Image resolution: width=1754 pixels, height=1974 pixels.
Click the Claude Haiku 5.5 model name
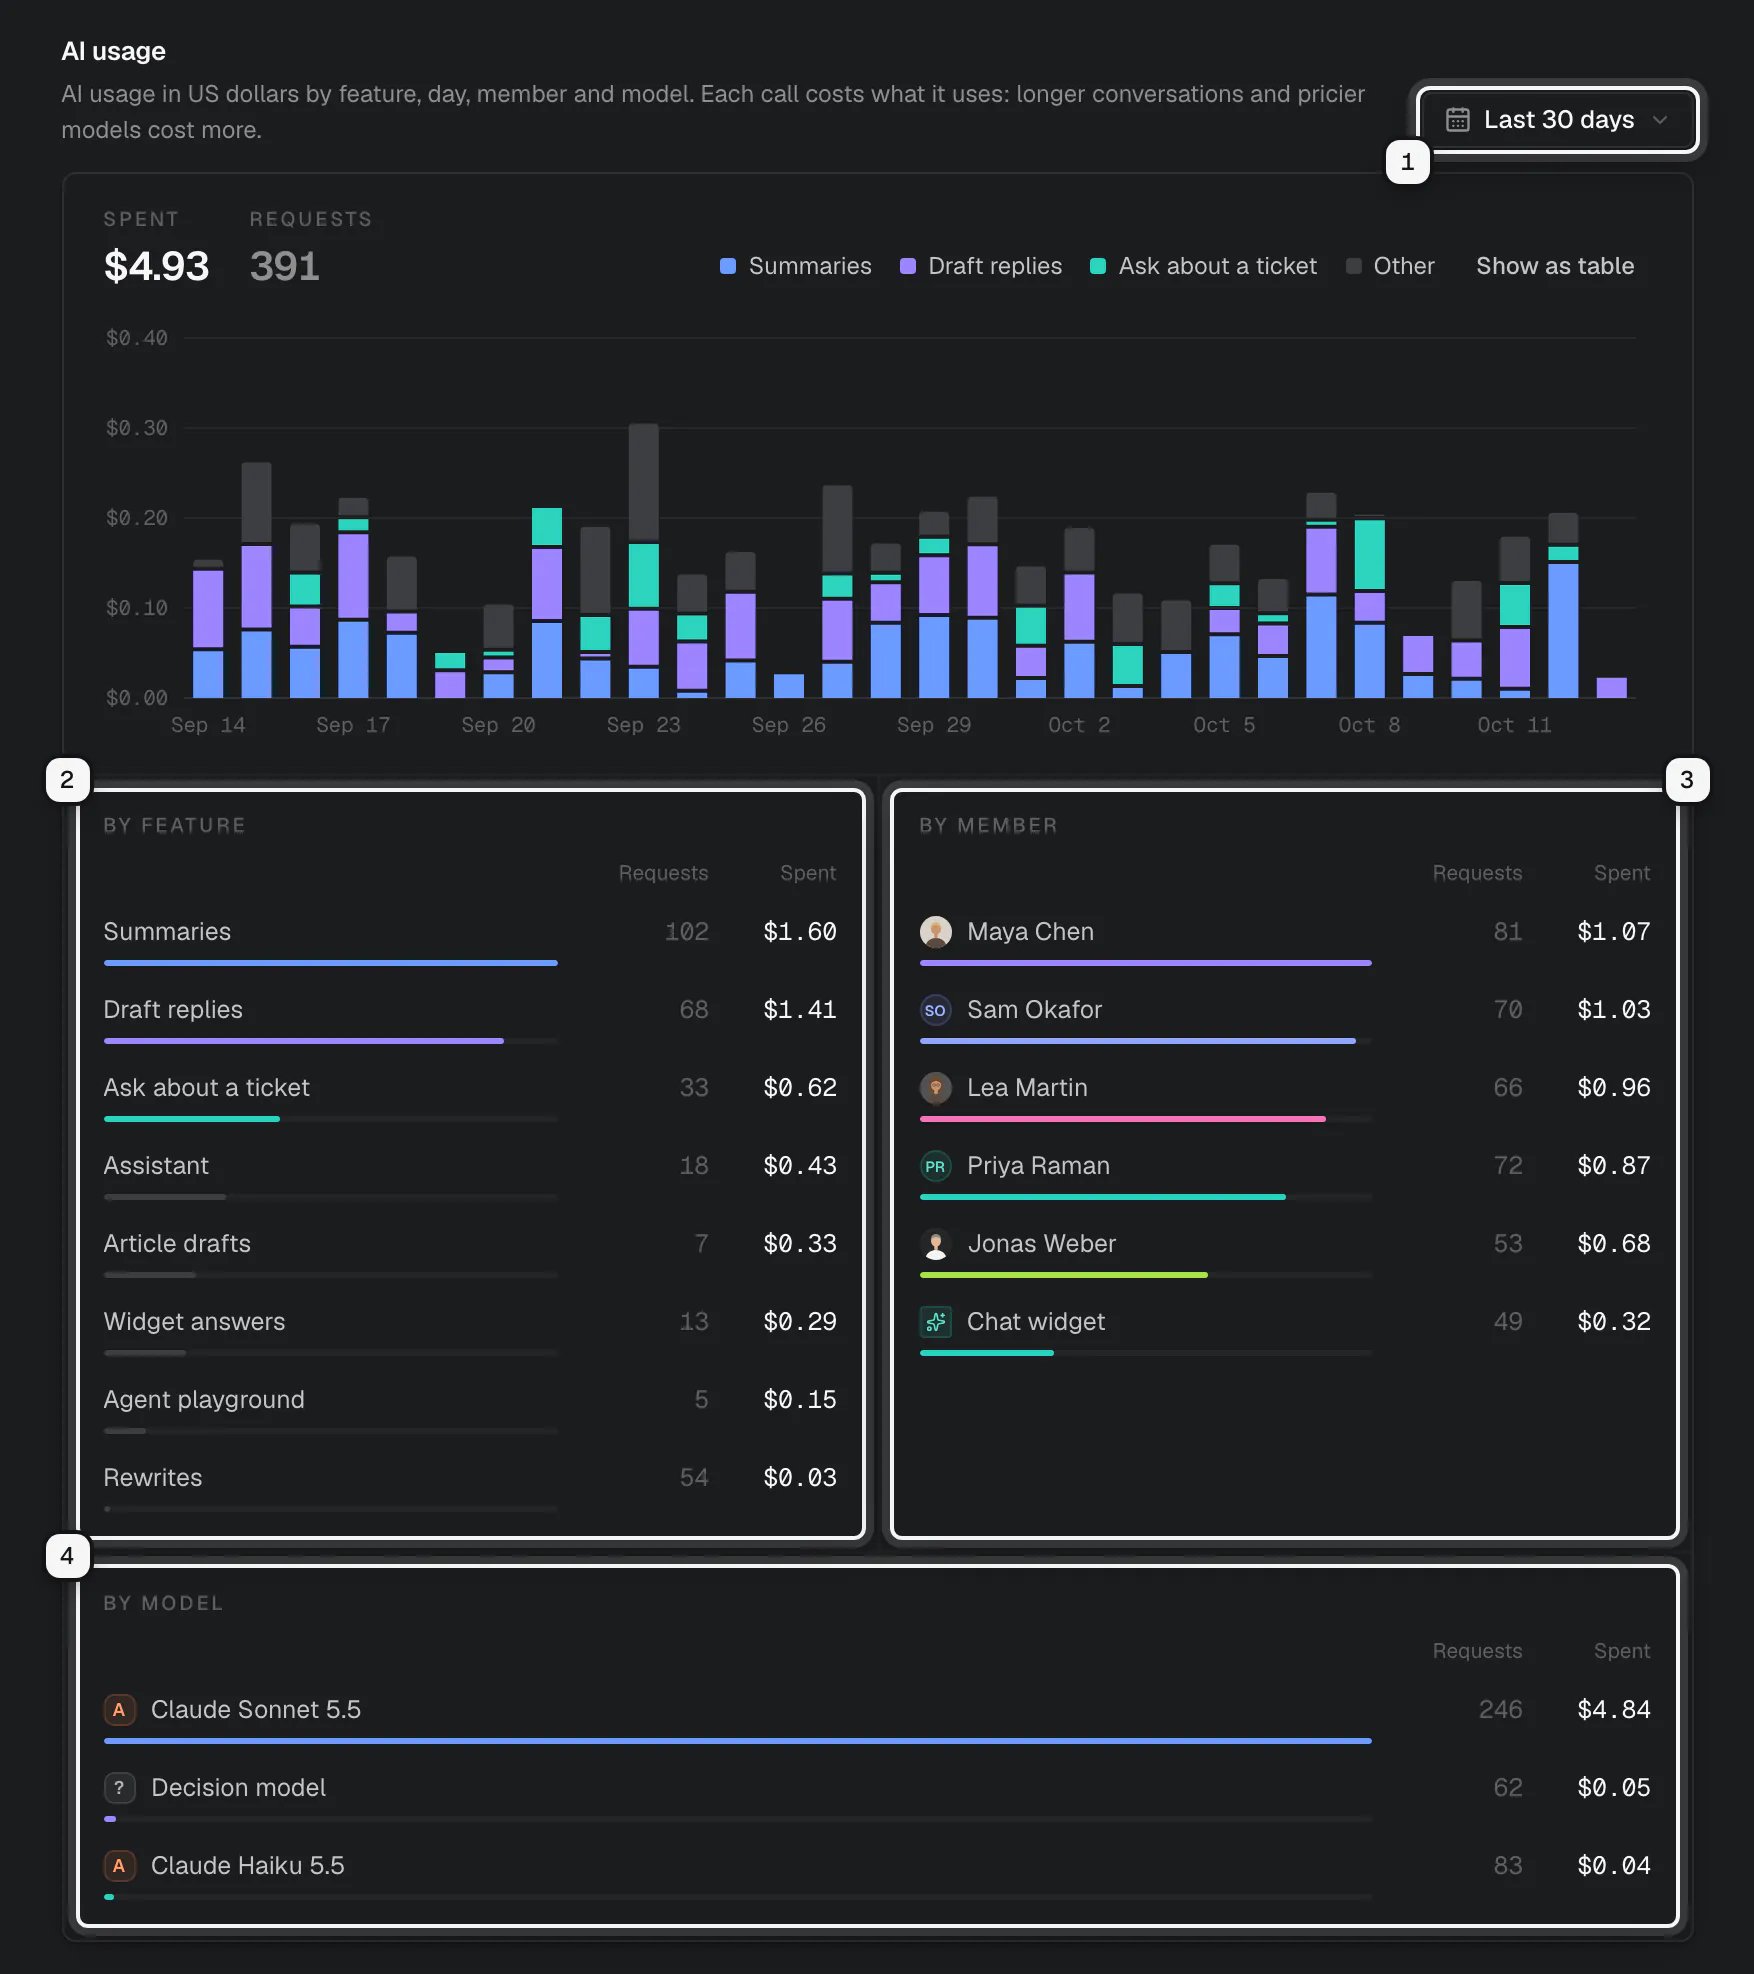click(x=247, y=1866)
